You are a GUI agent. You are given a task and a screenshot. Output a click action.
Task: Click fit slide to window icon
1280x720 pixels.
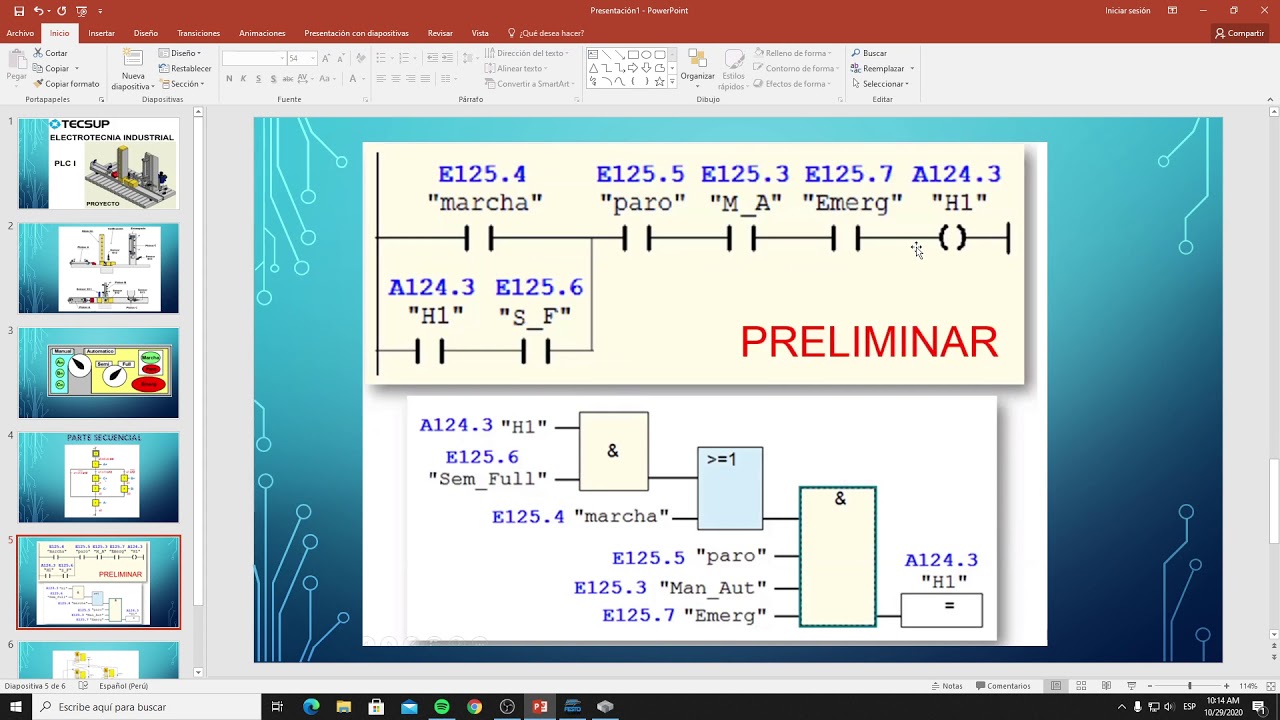(x=1269, y=686)
